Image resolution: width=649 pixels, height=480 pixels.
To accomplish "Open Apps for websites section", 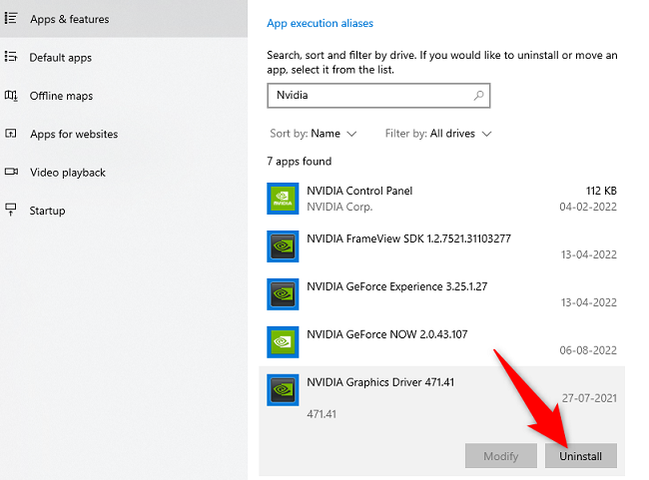I will (73, 134).
